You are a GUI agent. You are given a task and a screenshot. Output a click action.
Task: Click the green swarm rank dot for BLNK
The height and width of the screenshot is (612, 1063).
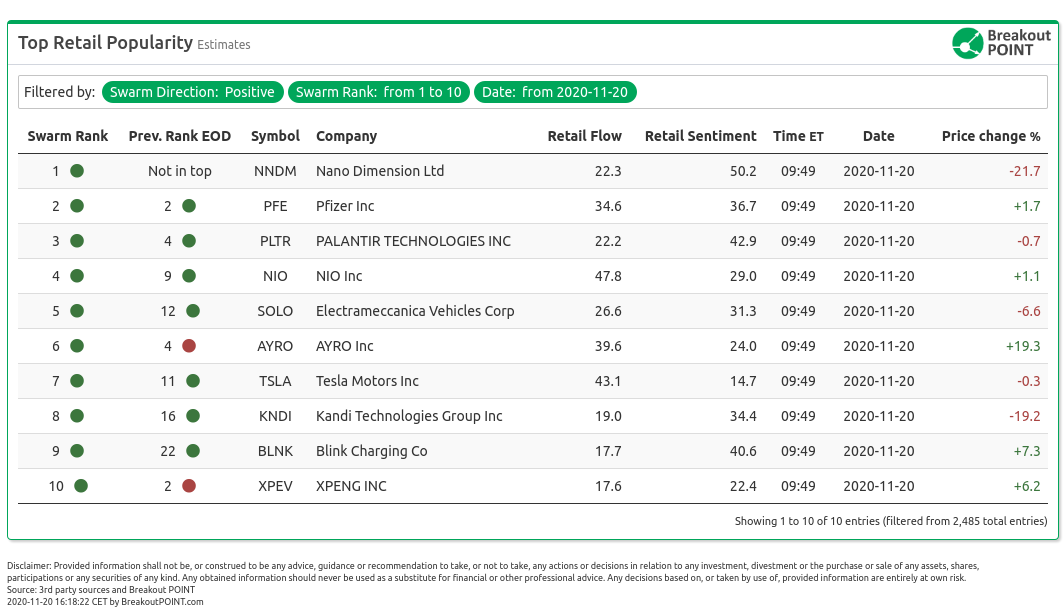click(77, 451)
